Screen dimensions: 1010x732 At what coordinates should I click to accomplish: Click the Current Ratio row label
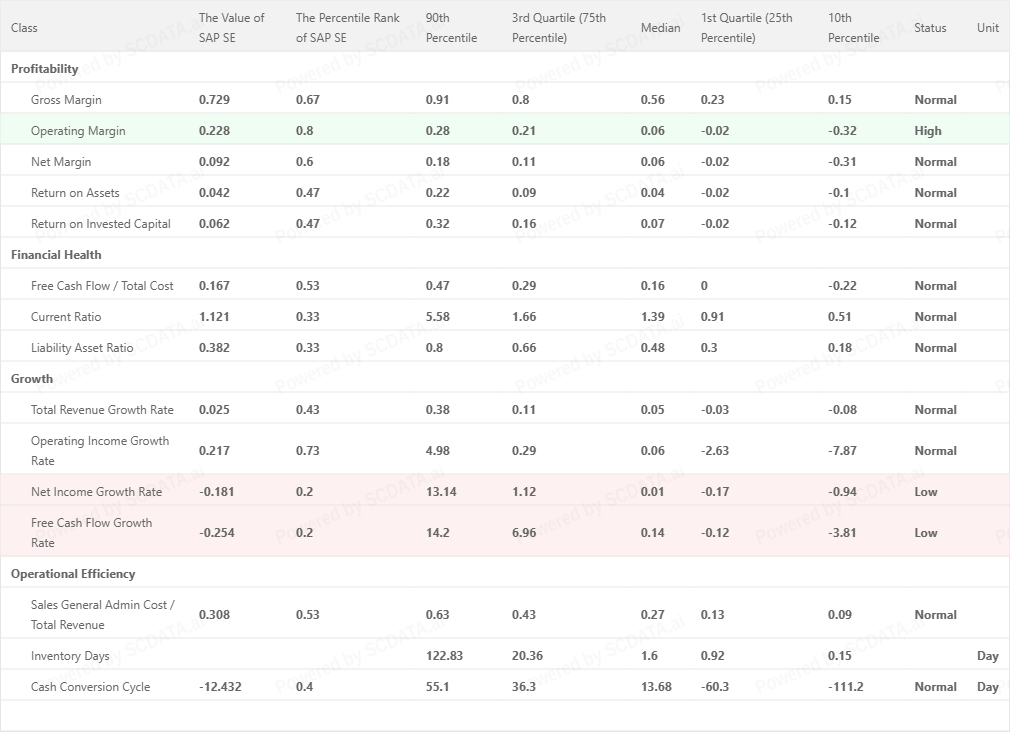click(x=66, y=317)
